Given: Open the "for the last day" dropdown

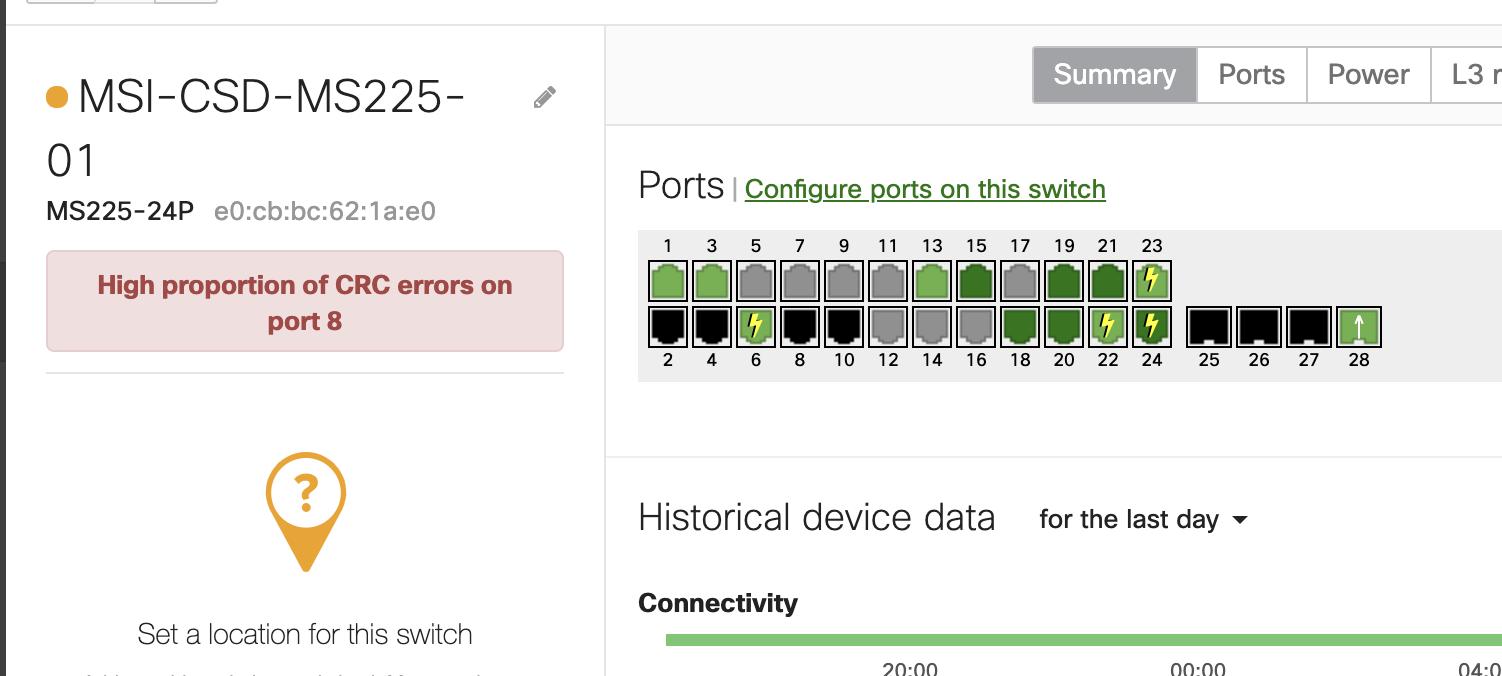Looking at the screenshot, I should point(1143,520).
